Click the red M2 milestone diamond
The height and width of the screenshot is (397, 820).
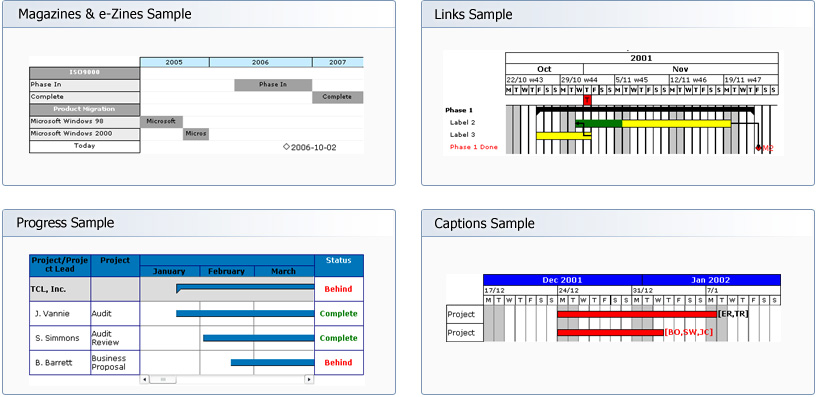[x=758, y=148]
